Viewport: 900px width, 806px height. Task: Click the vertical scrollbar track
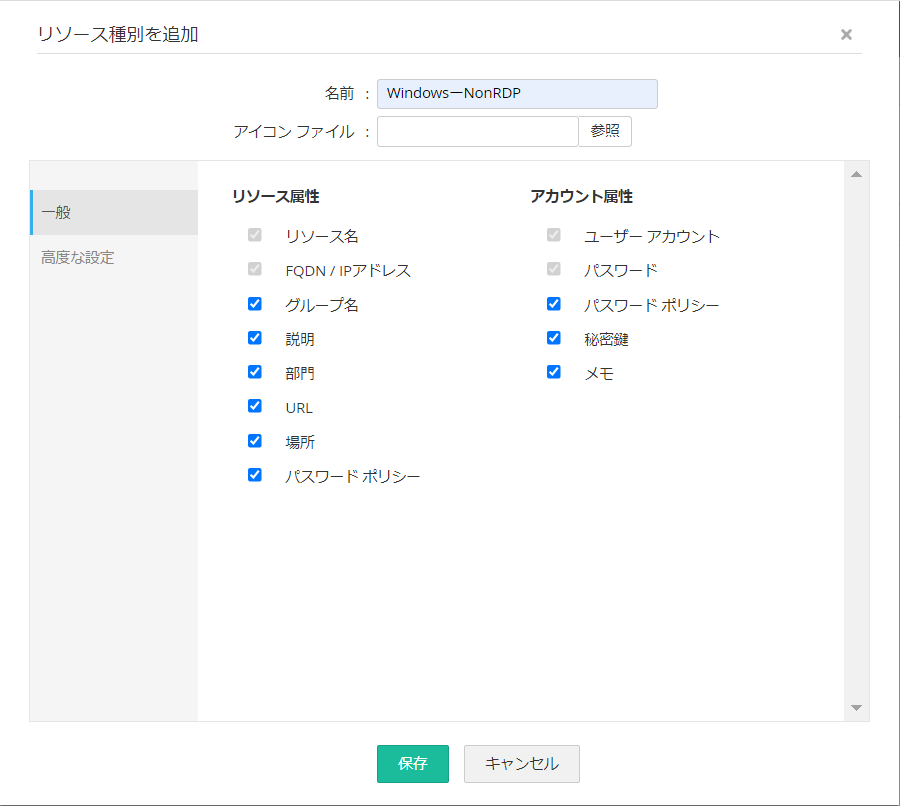point(856,440)
